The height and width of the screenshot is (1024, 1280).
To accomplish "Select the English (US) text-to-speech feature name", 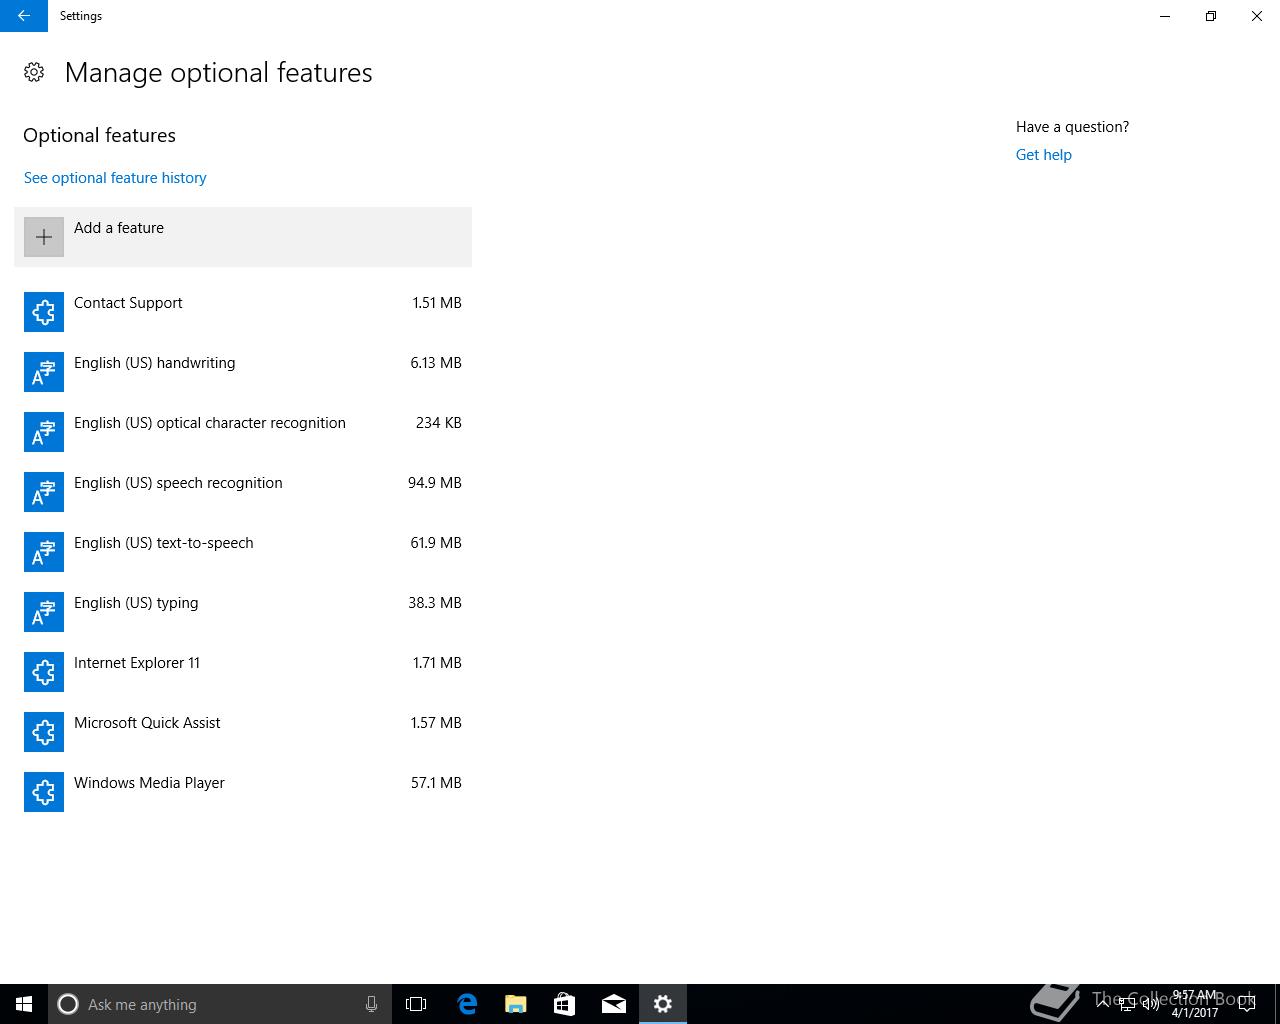I will (164, 543).
